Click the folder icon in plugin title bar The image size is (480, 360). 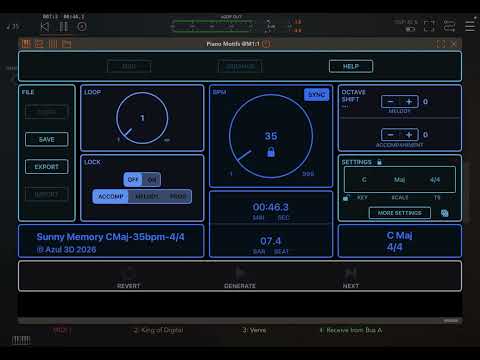(x=67, y=44)
